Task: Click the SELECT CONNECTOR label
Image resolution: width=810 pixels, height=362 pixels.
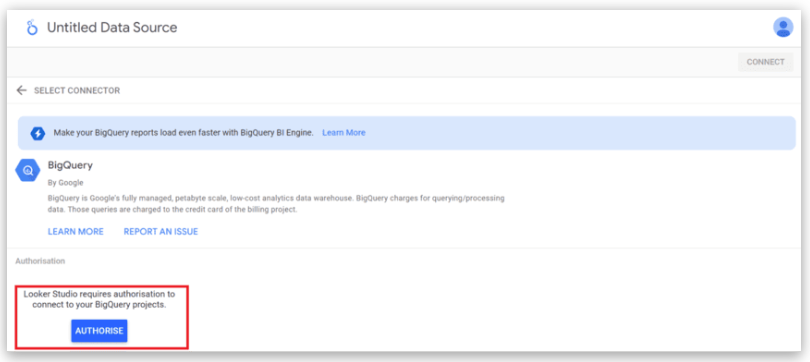Action: click(77, 91)
